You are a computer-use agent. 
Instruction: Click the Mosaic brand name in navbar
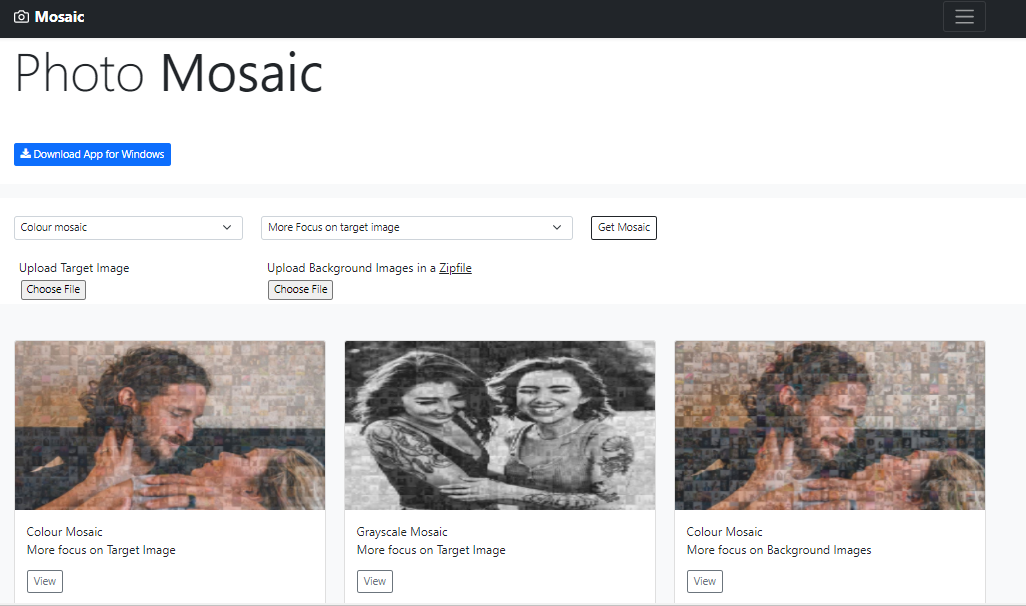click(60, 17)
